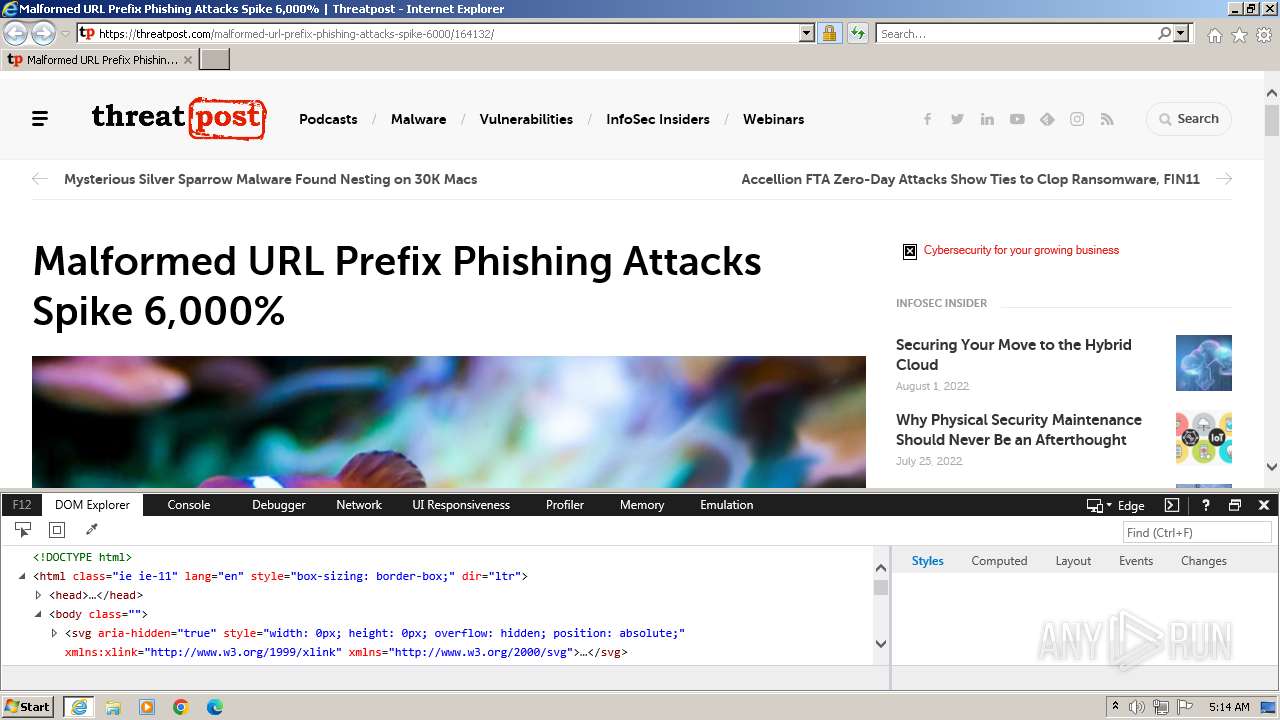Expand the svg node in DOM tree

click(55, 633)
